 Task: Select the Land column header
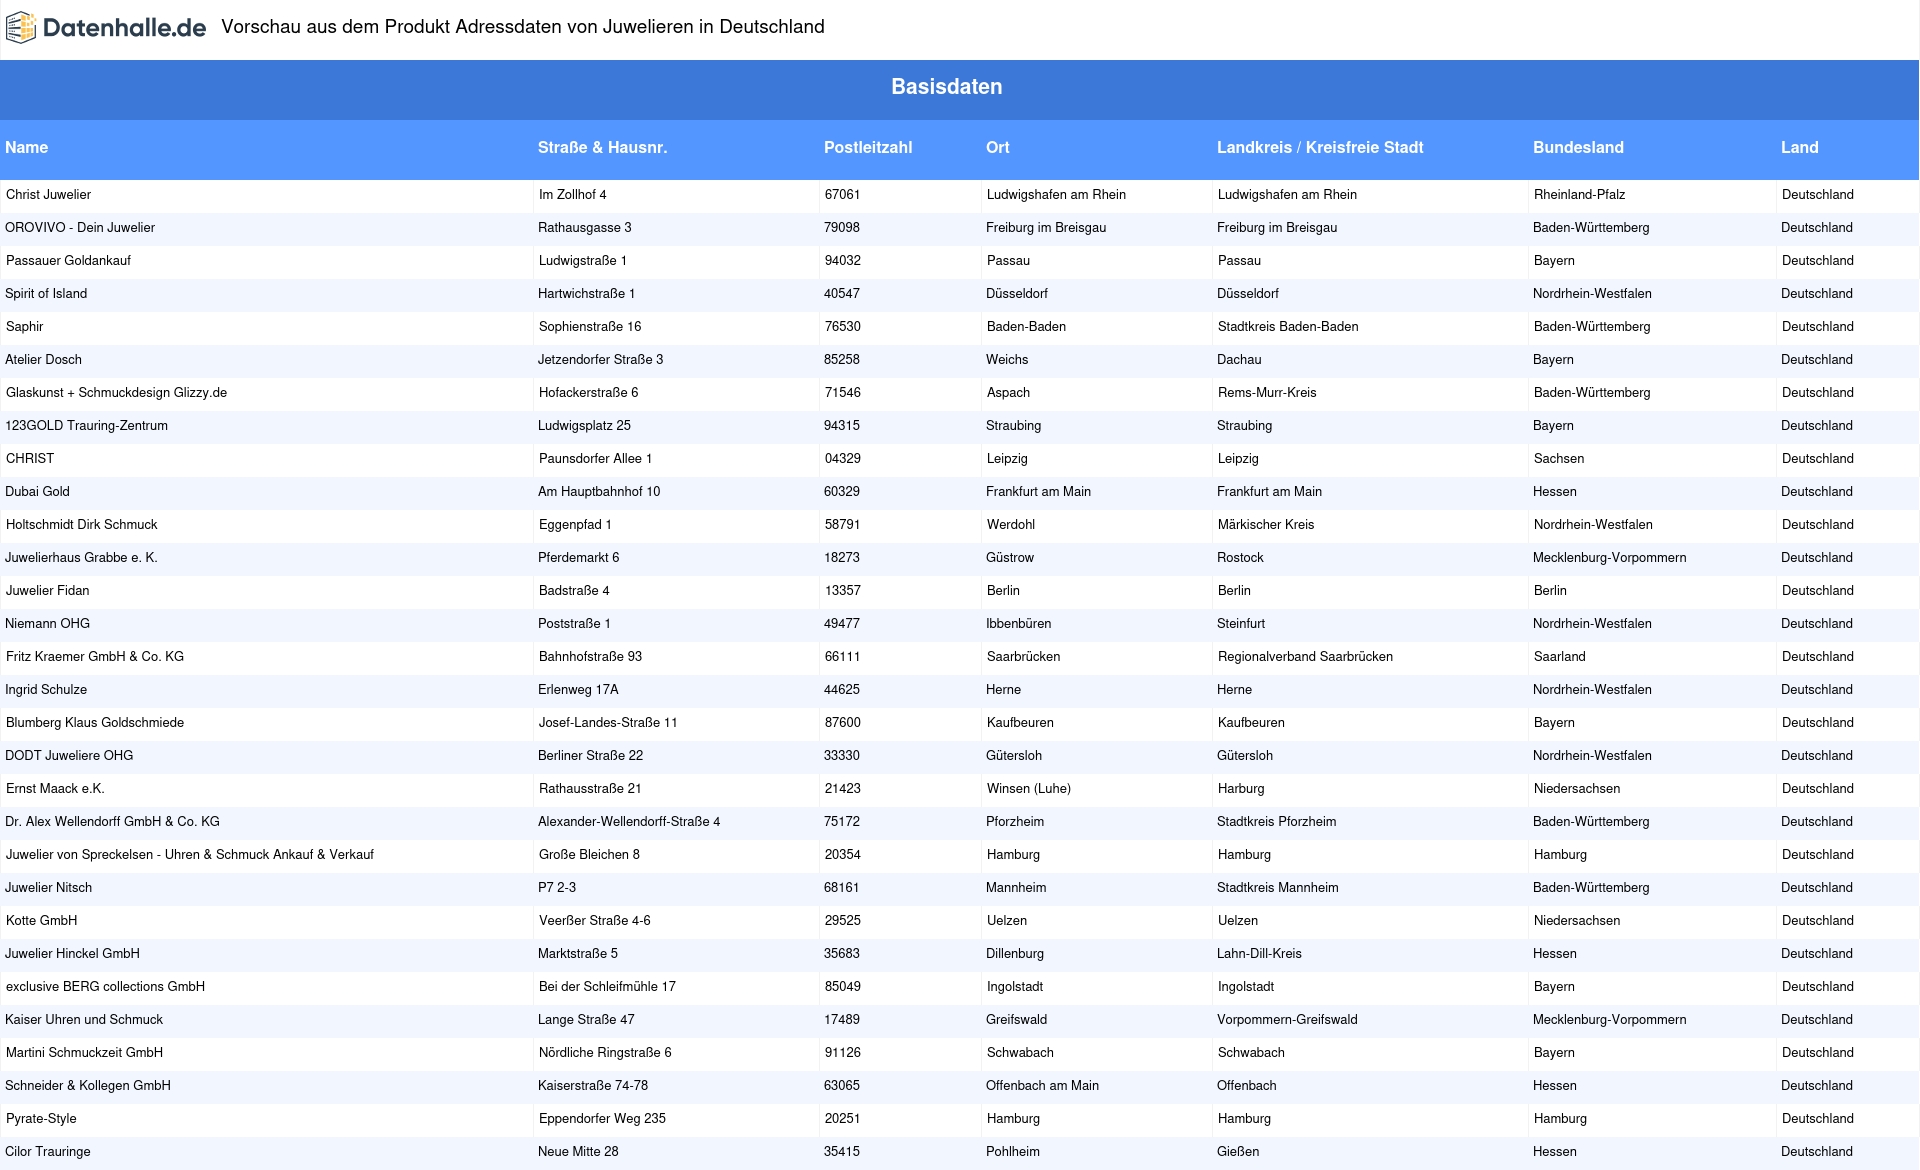pyautogui.click(x=1799, y=147)
